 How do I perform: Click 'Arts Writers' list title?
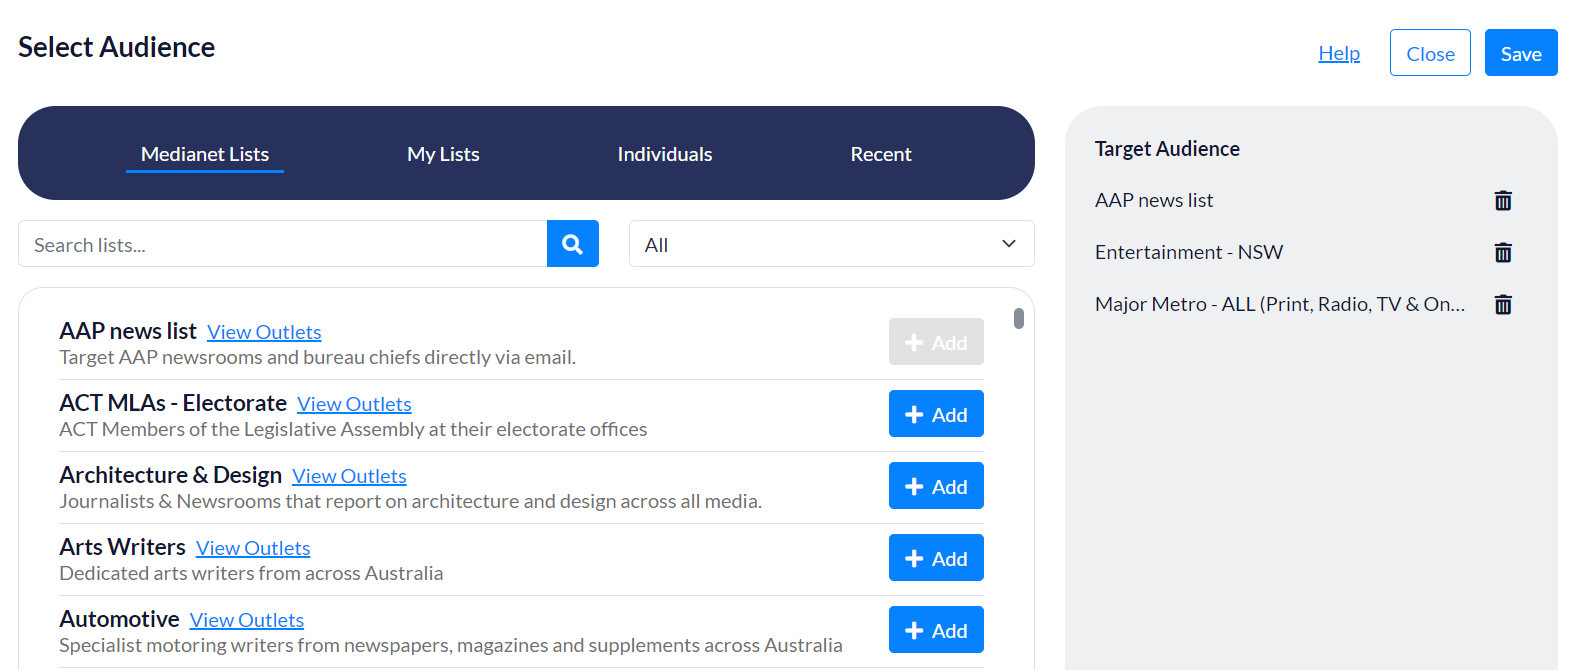[x=122, y=547]
